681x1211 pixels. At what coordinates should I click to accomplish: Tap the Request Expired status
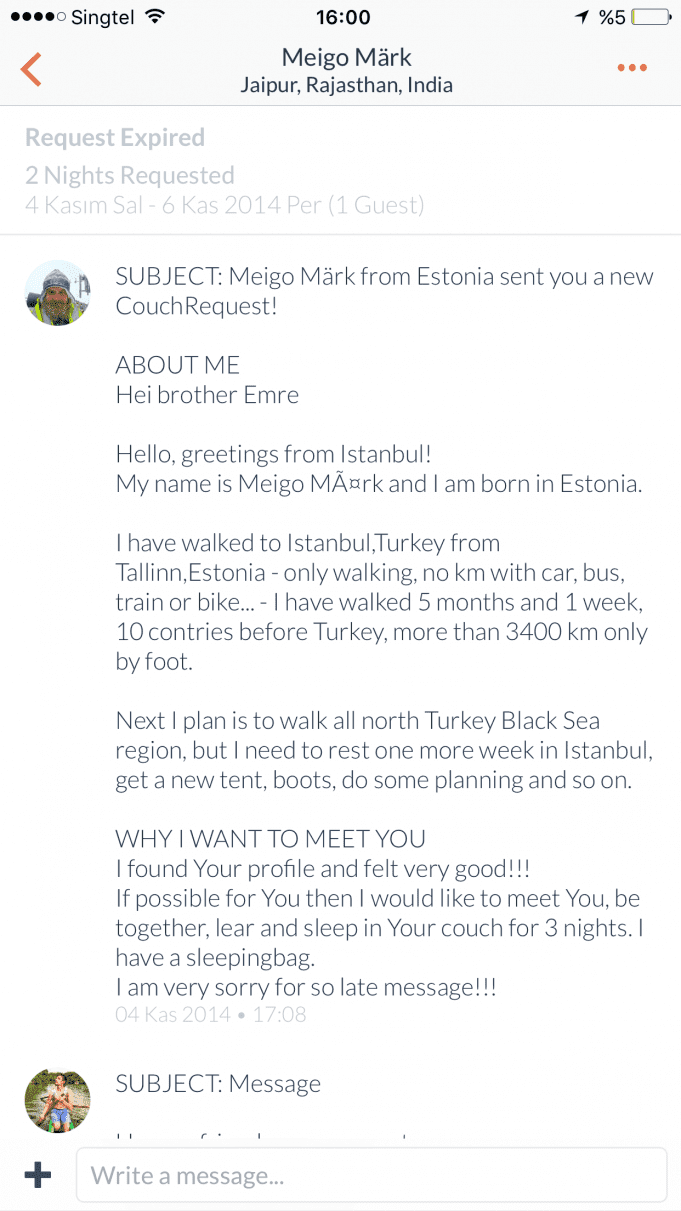click(115, 138)
